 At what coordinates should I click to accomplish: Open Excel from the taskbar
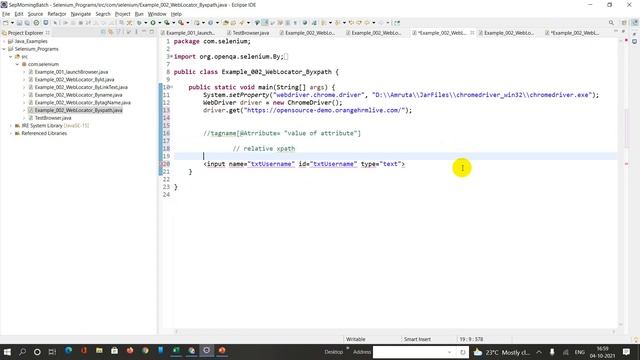pos(176,351)
